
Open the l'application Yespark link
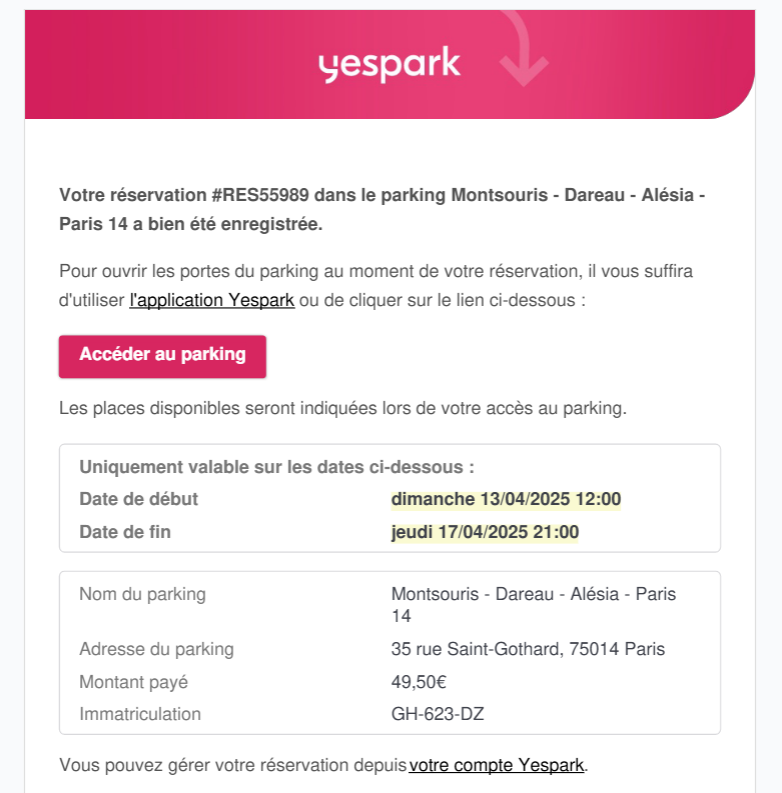(x=212, y=300)
